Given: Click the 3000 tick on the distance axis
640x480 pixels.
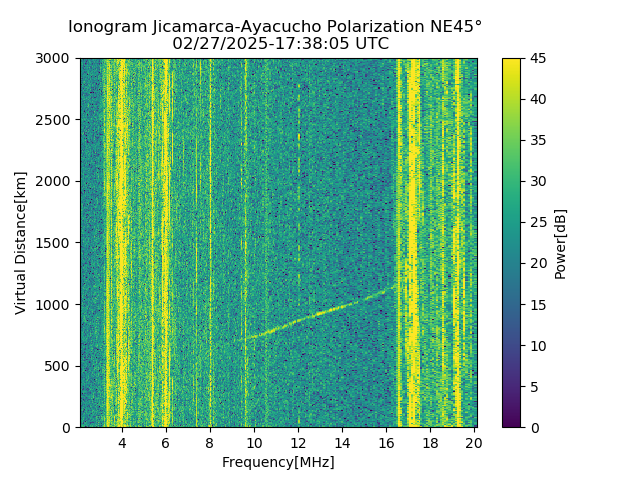Looking at the screenshot, I should click(x=52, y=59).
